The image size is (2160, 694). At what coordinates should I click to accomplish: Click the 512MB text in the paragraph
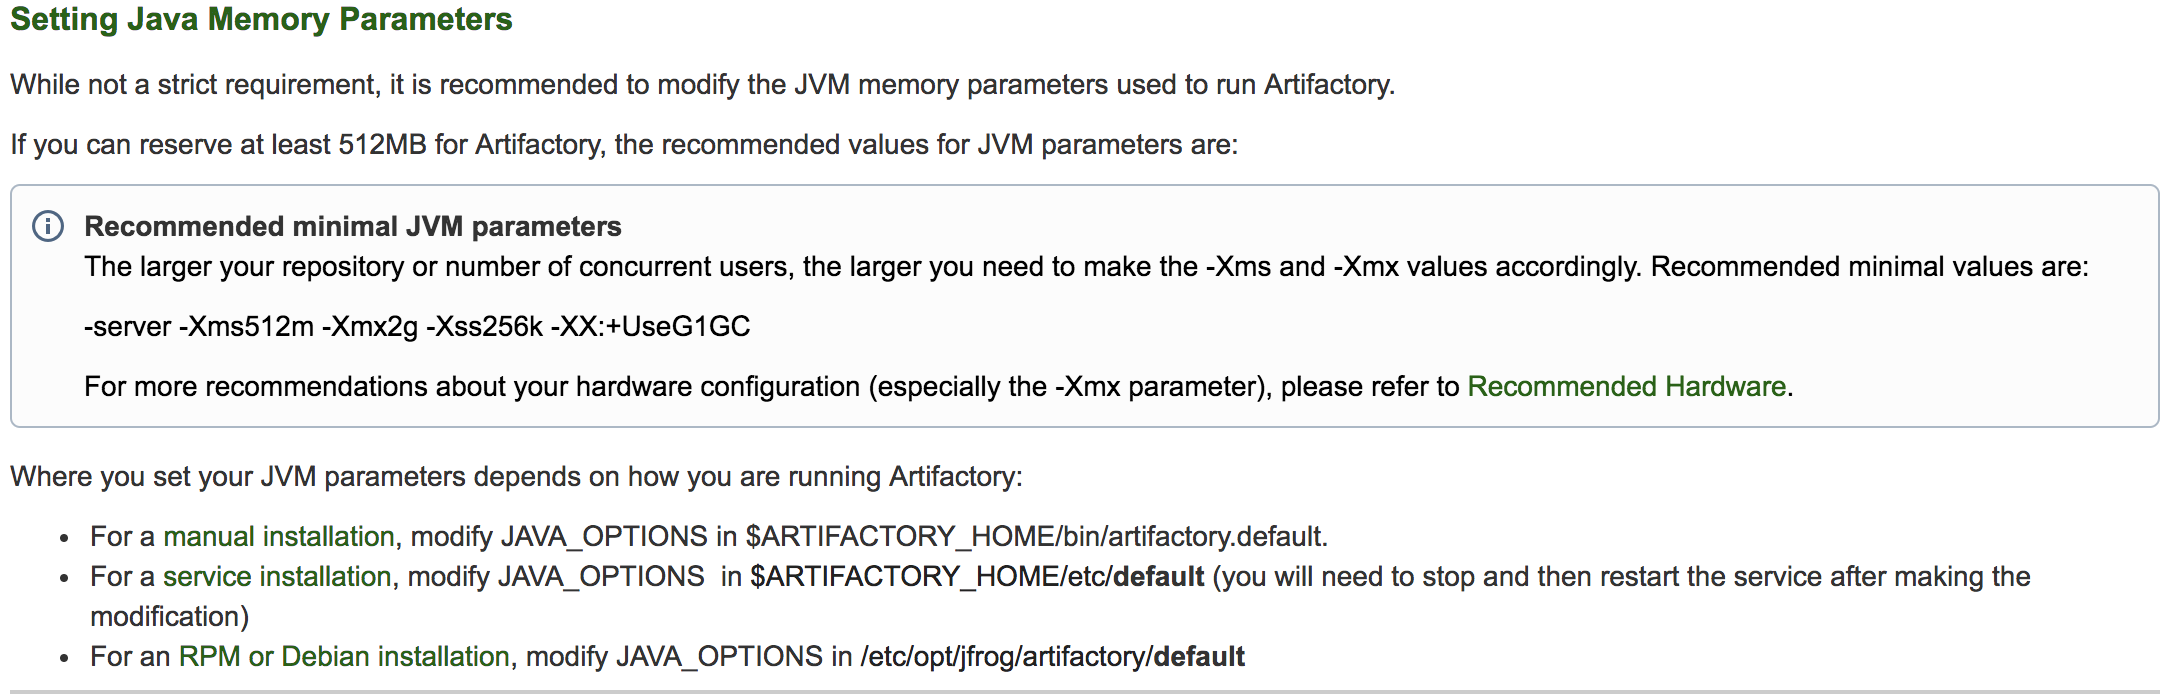coord(382,145)
